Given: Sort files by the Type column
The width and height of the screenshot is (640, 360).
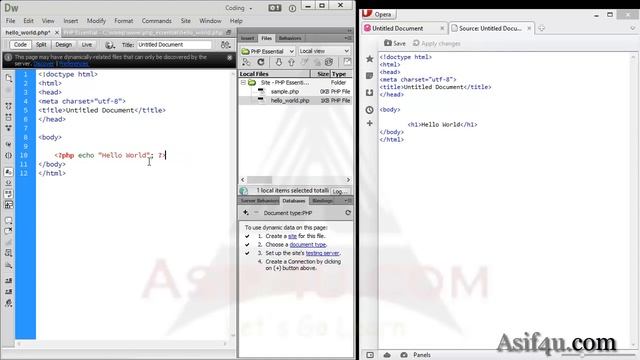Looking at the screenshot, I should tap(340, 74).
